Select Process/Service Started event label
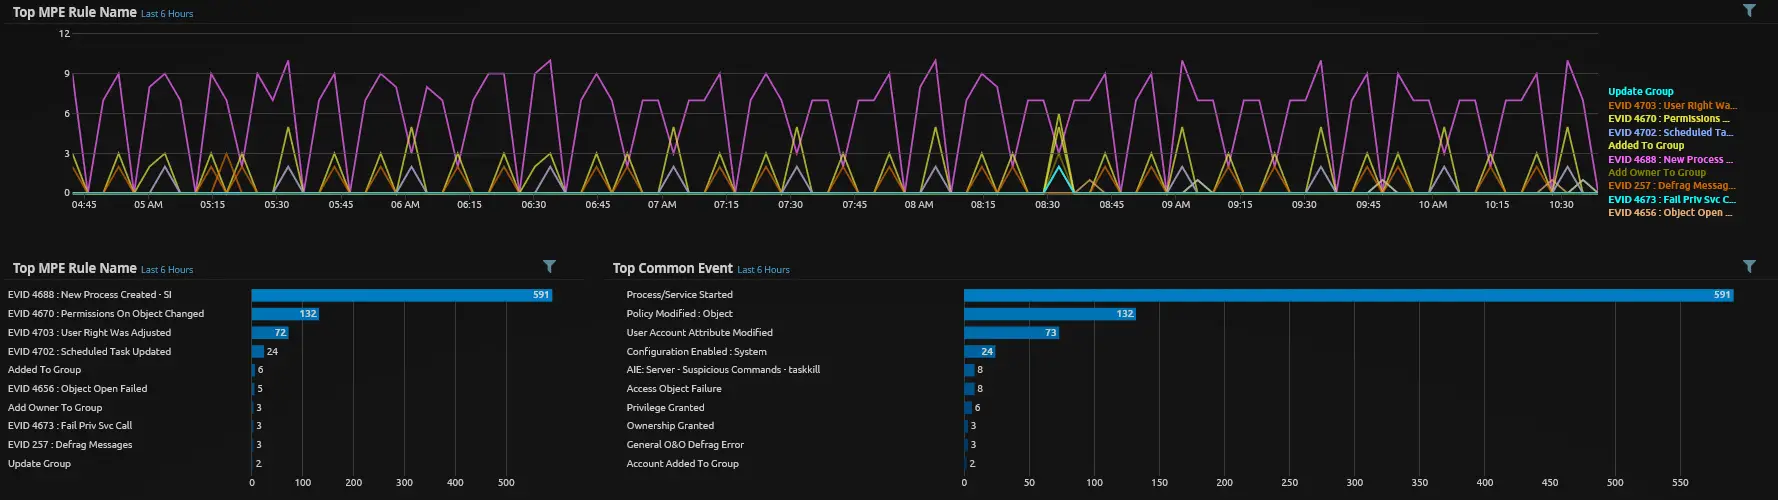This screenshot has width=1778, height=500. [x=679, y=295]
